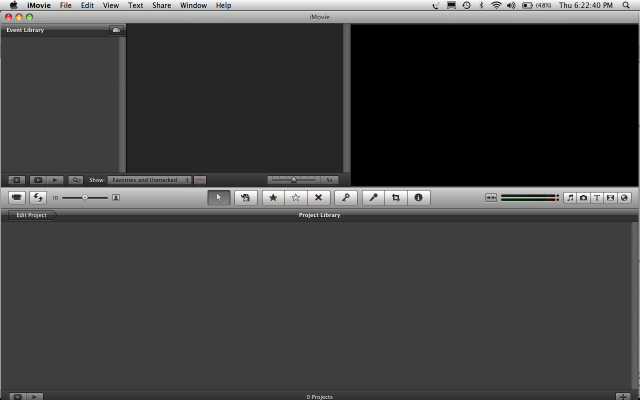Adjust the event thumbnail duration slider
Image resolution: width=640 pixels, height=400 pixels.
click(x=293, y=180)
